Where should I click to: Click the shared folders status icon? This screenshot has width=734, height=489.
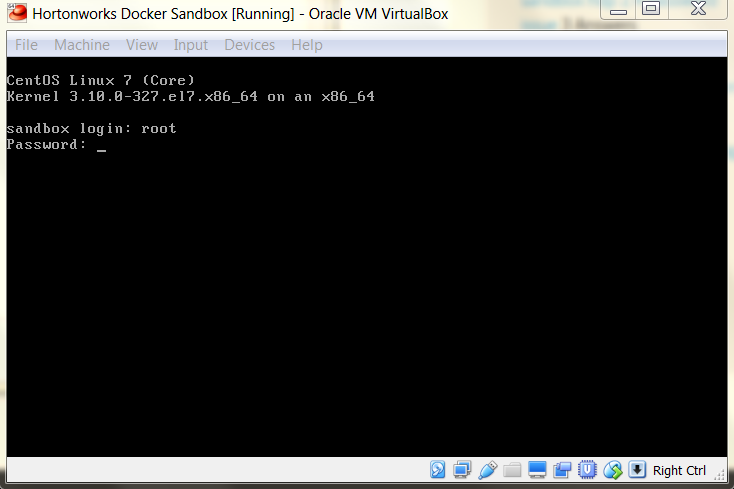click(x=512, y=470)
